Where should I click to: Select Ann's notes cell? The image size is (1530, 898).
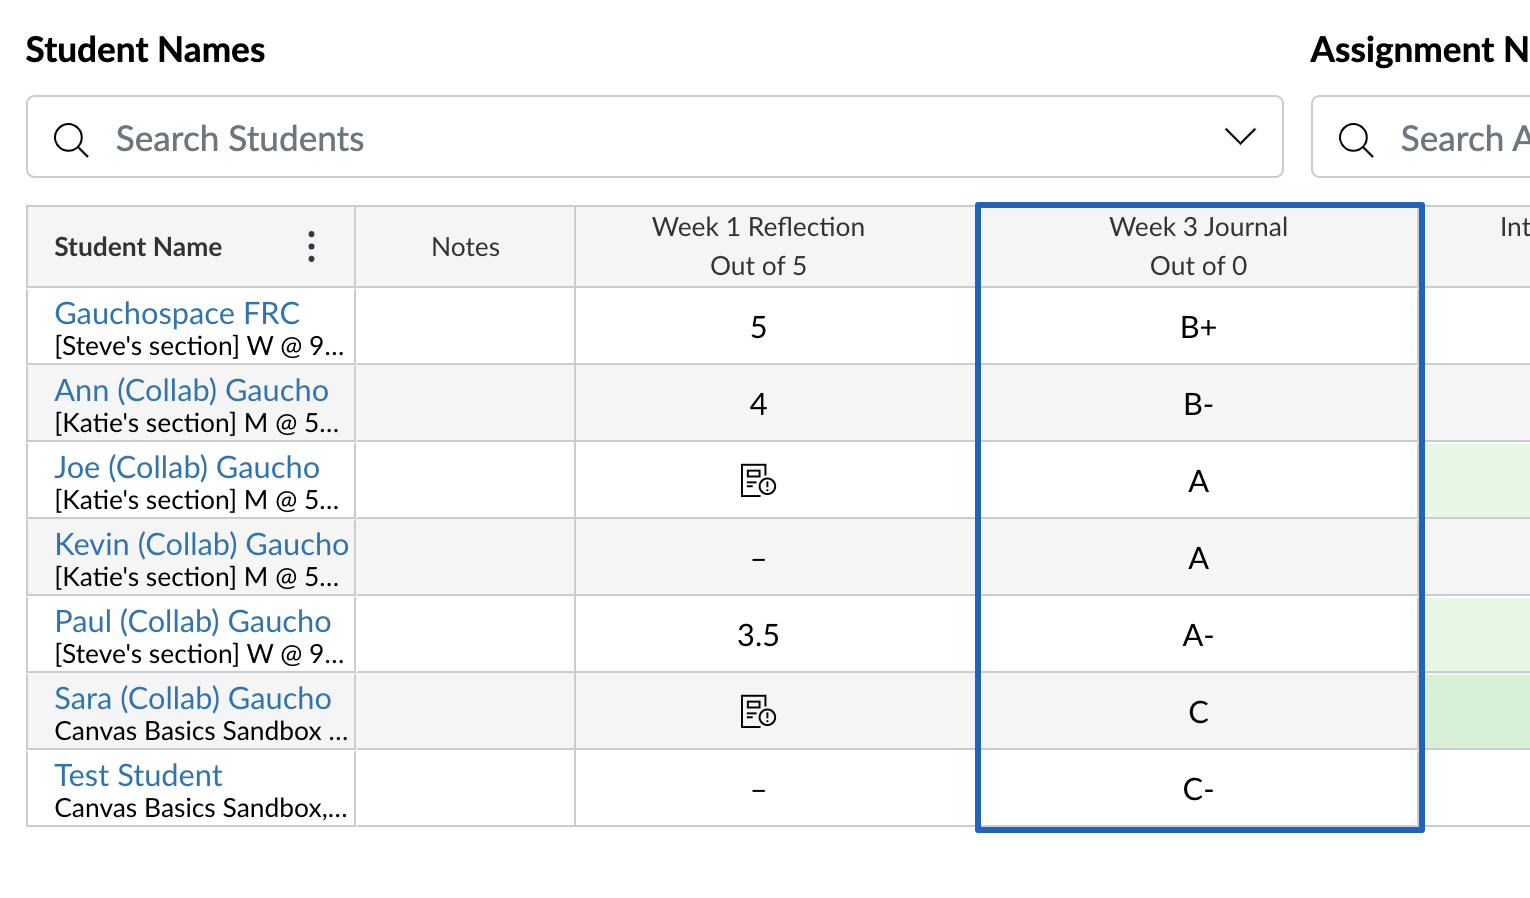465,403
